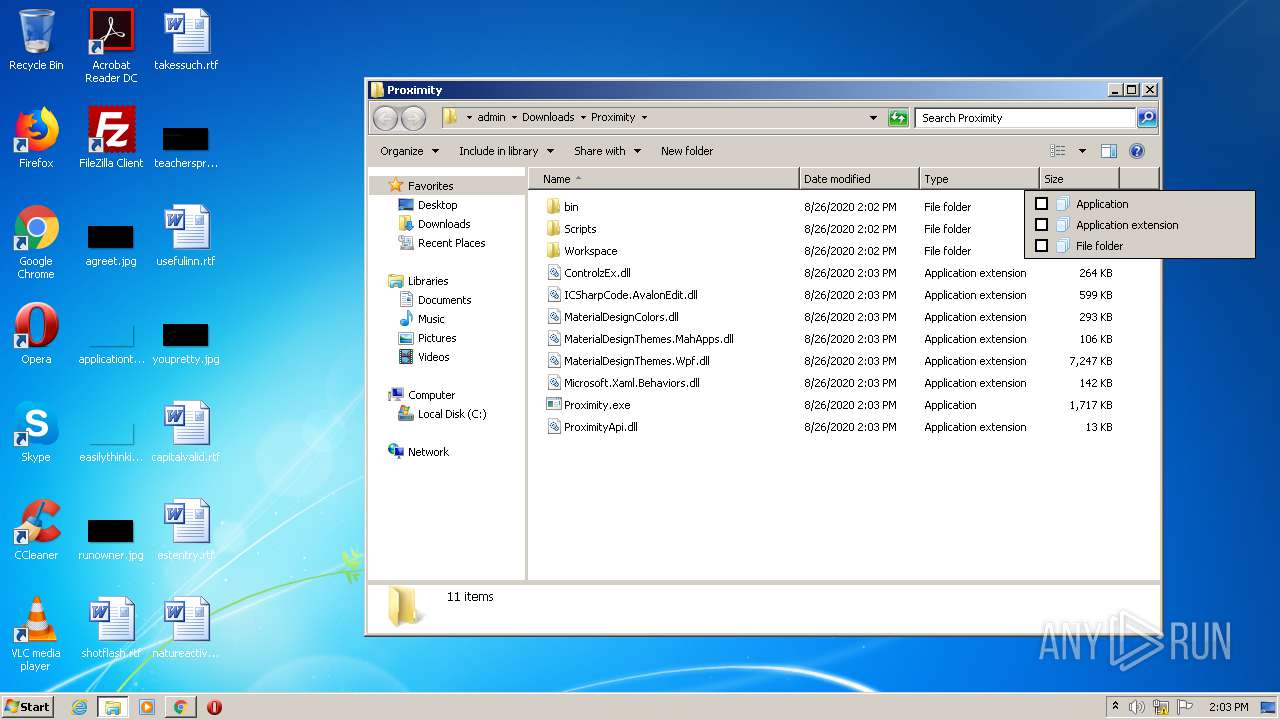Click Windows Media Player taskbar icon
The height and width of the screenshot is (720, 1280).
click(147, 707)
